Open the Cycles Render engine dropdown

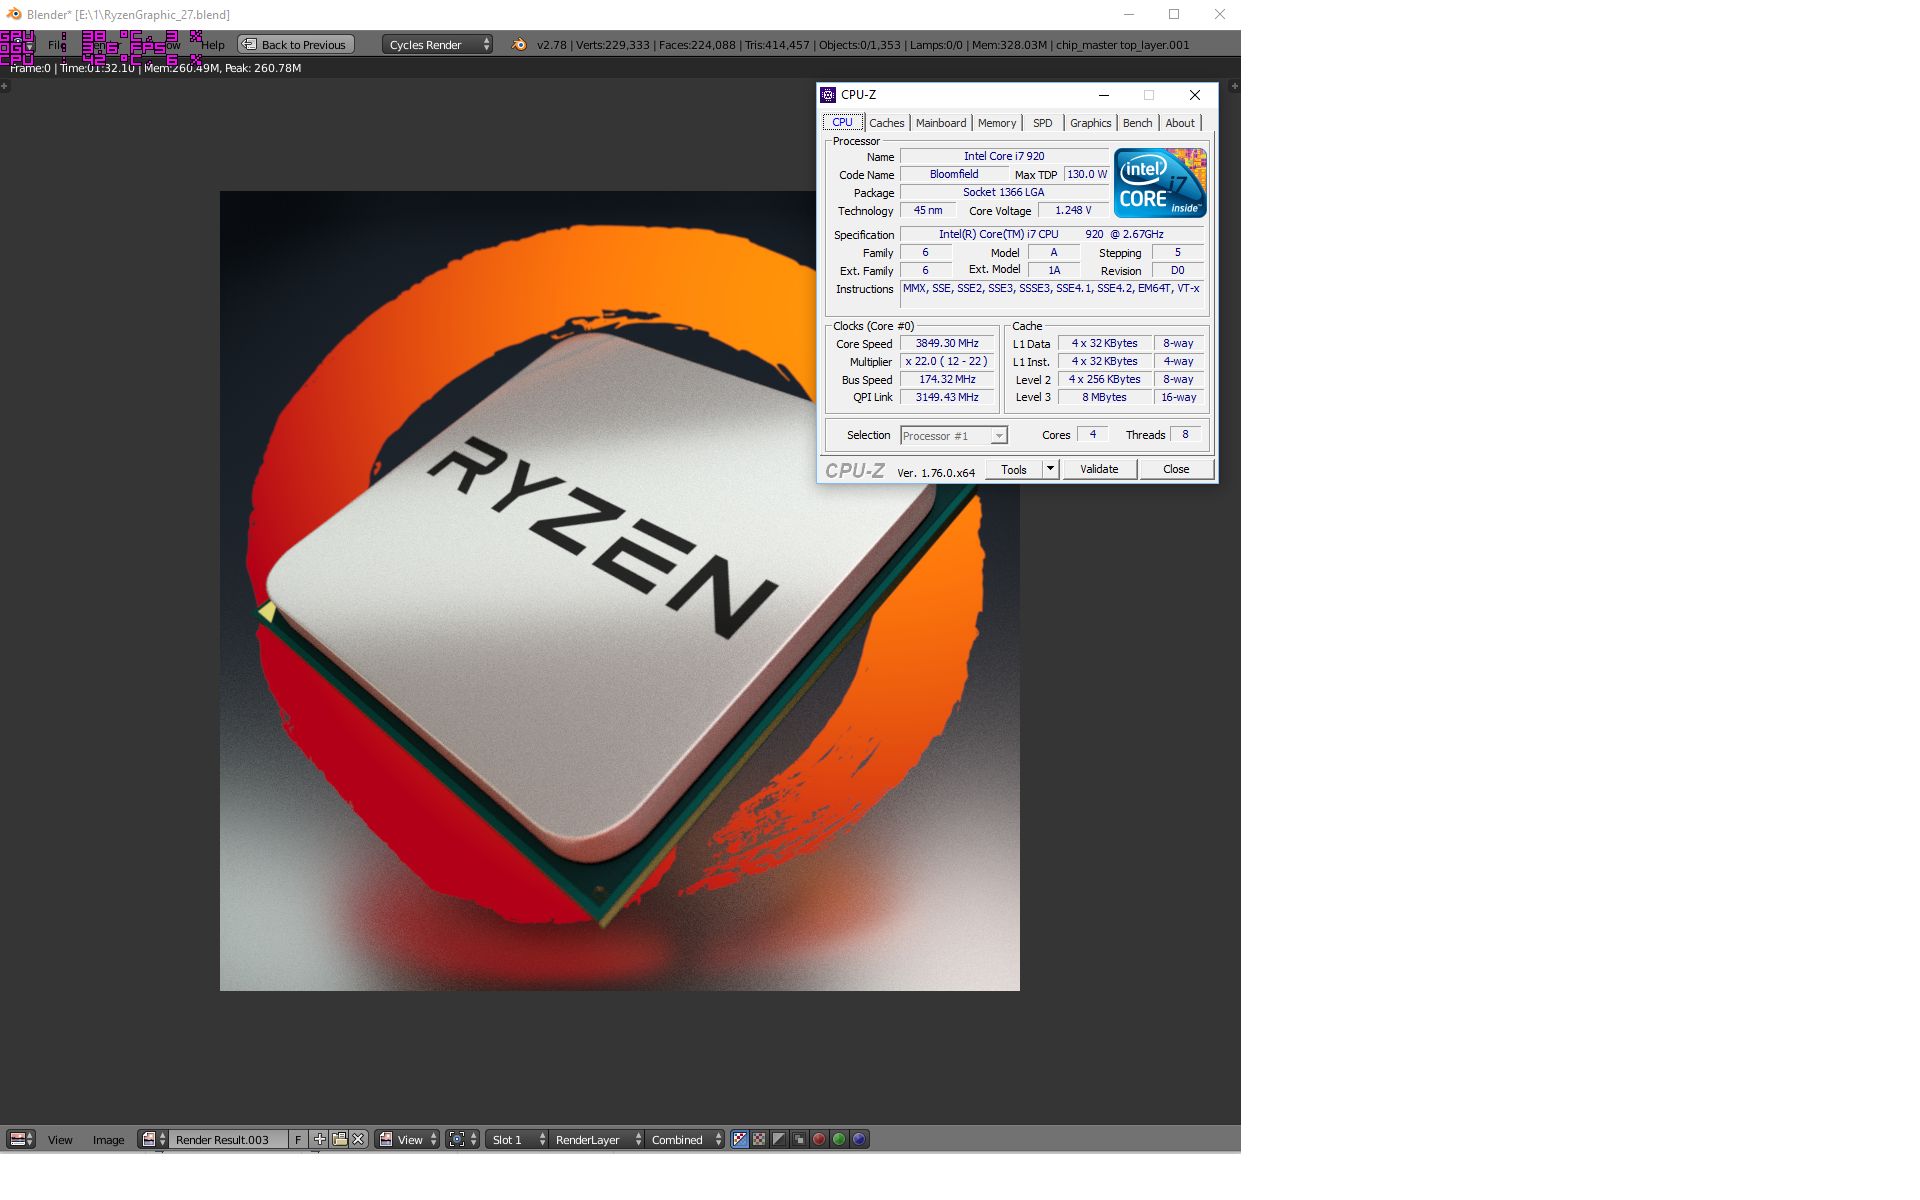tap(437, 44)
